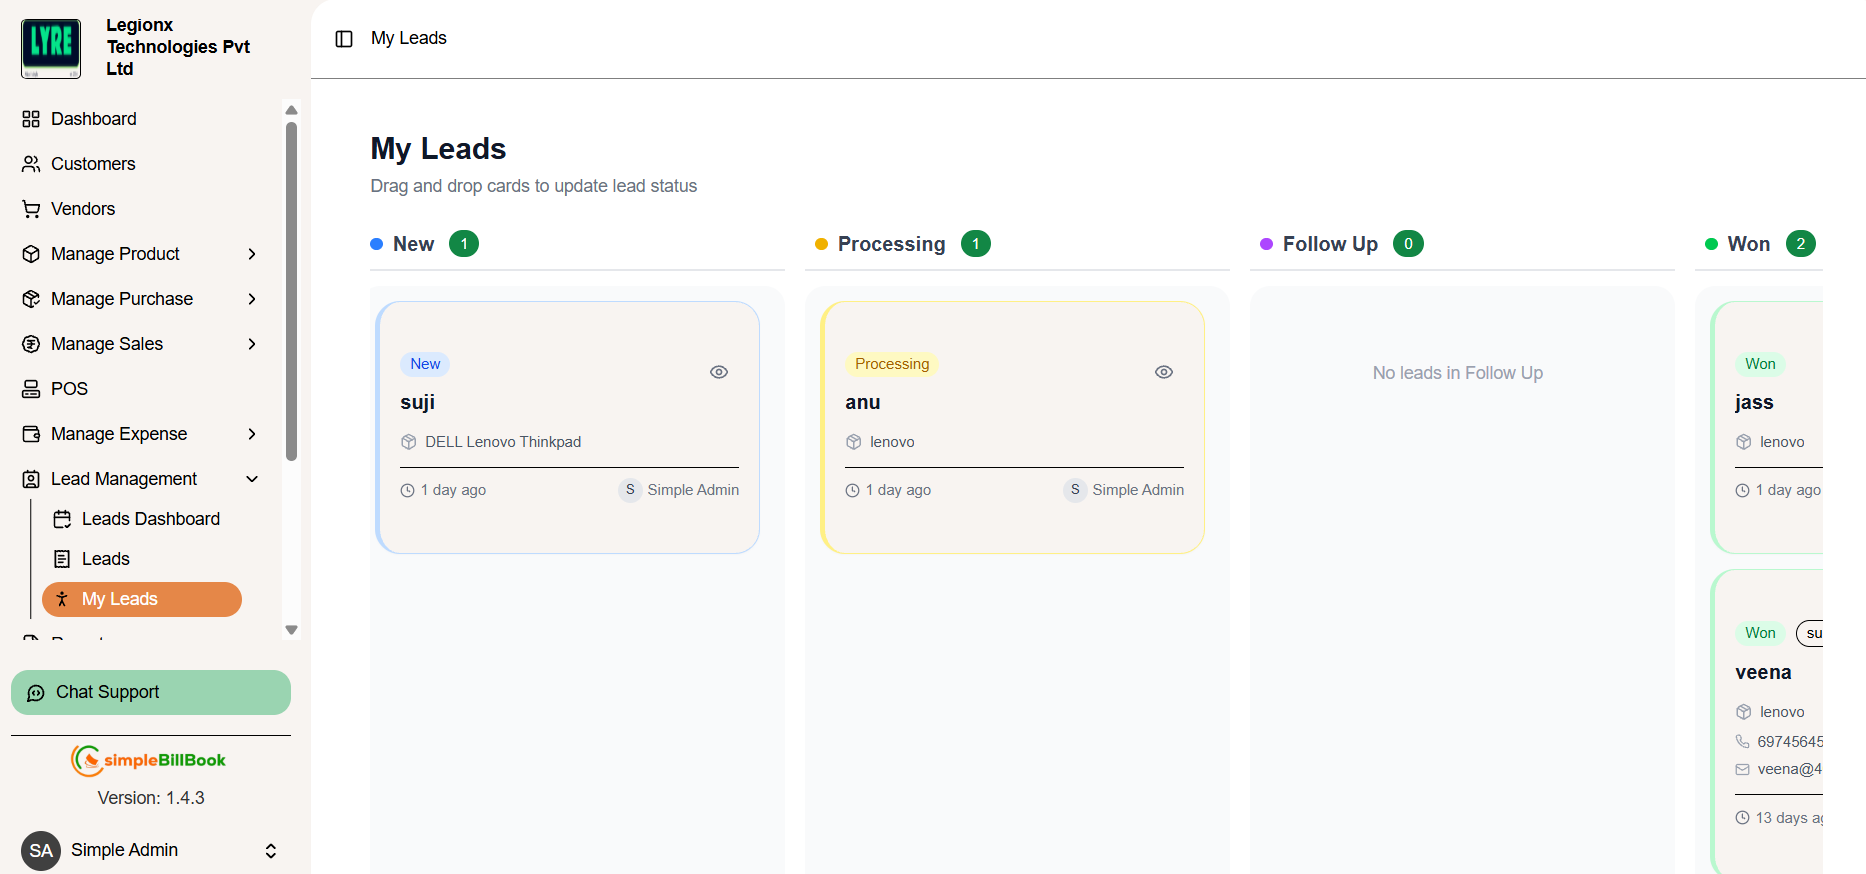This screenshot has height=874, width=1866.
Task: Click the Dashboard grid icon
Action: (31, 119)
